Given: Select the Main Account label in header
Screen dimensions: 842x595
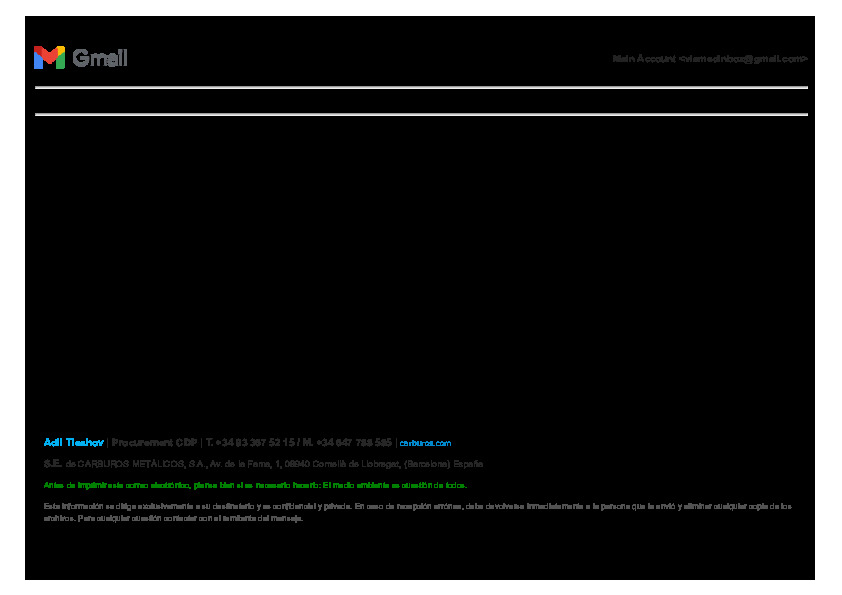Looking at the screenshot, I should [x=644, y=59].
